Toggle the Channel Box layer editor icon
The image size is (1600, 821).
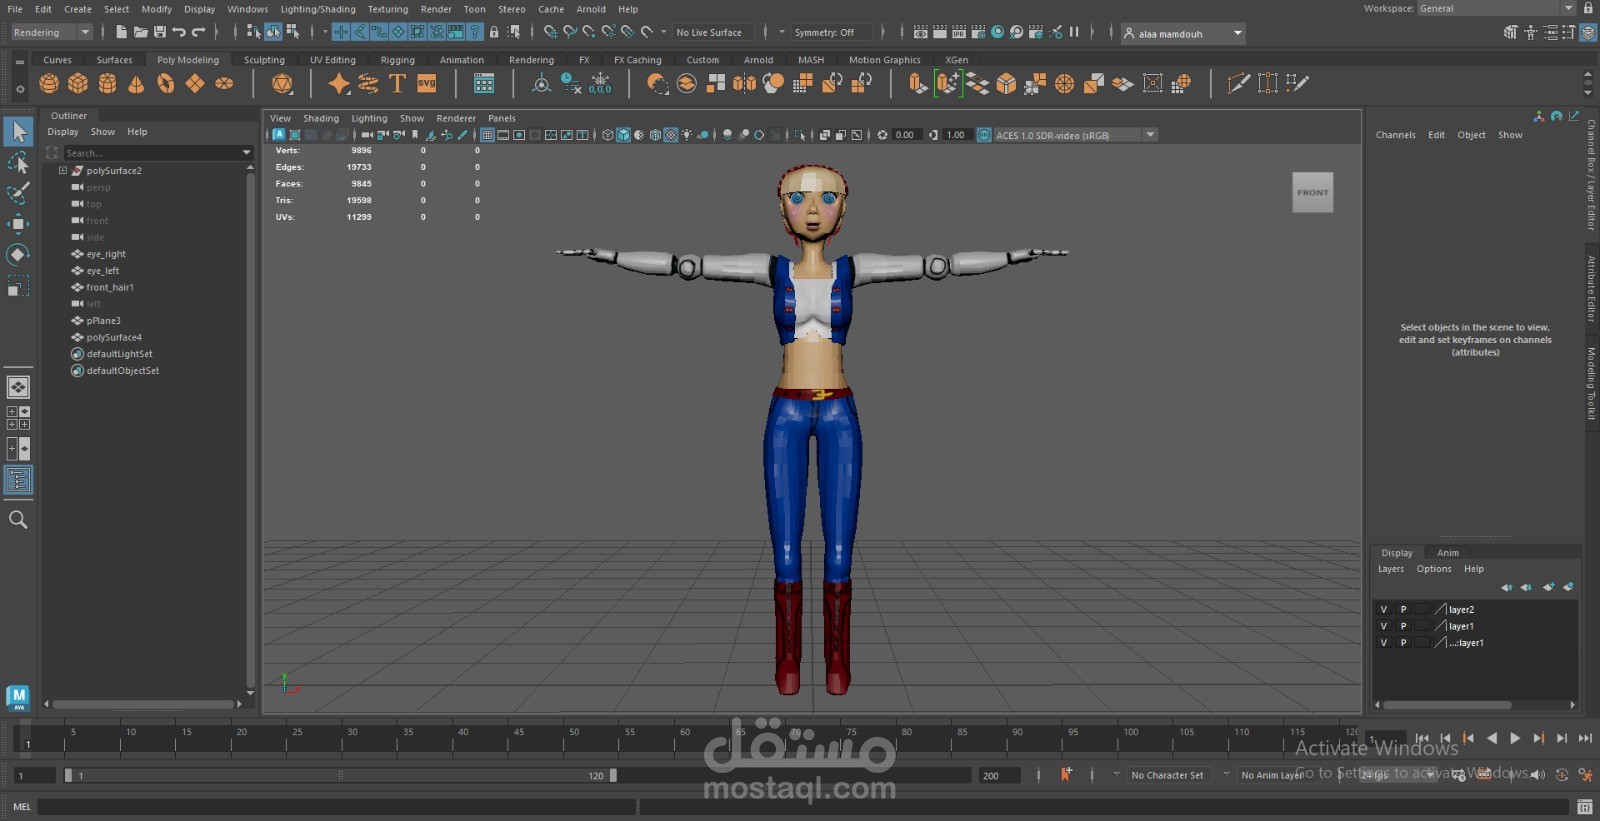[x=1588, y=33]
